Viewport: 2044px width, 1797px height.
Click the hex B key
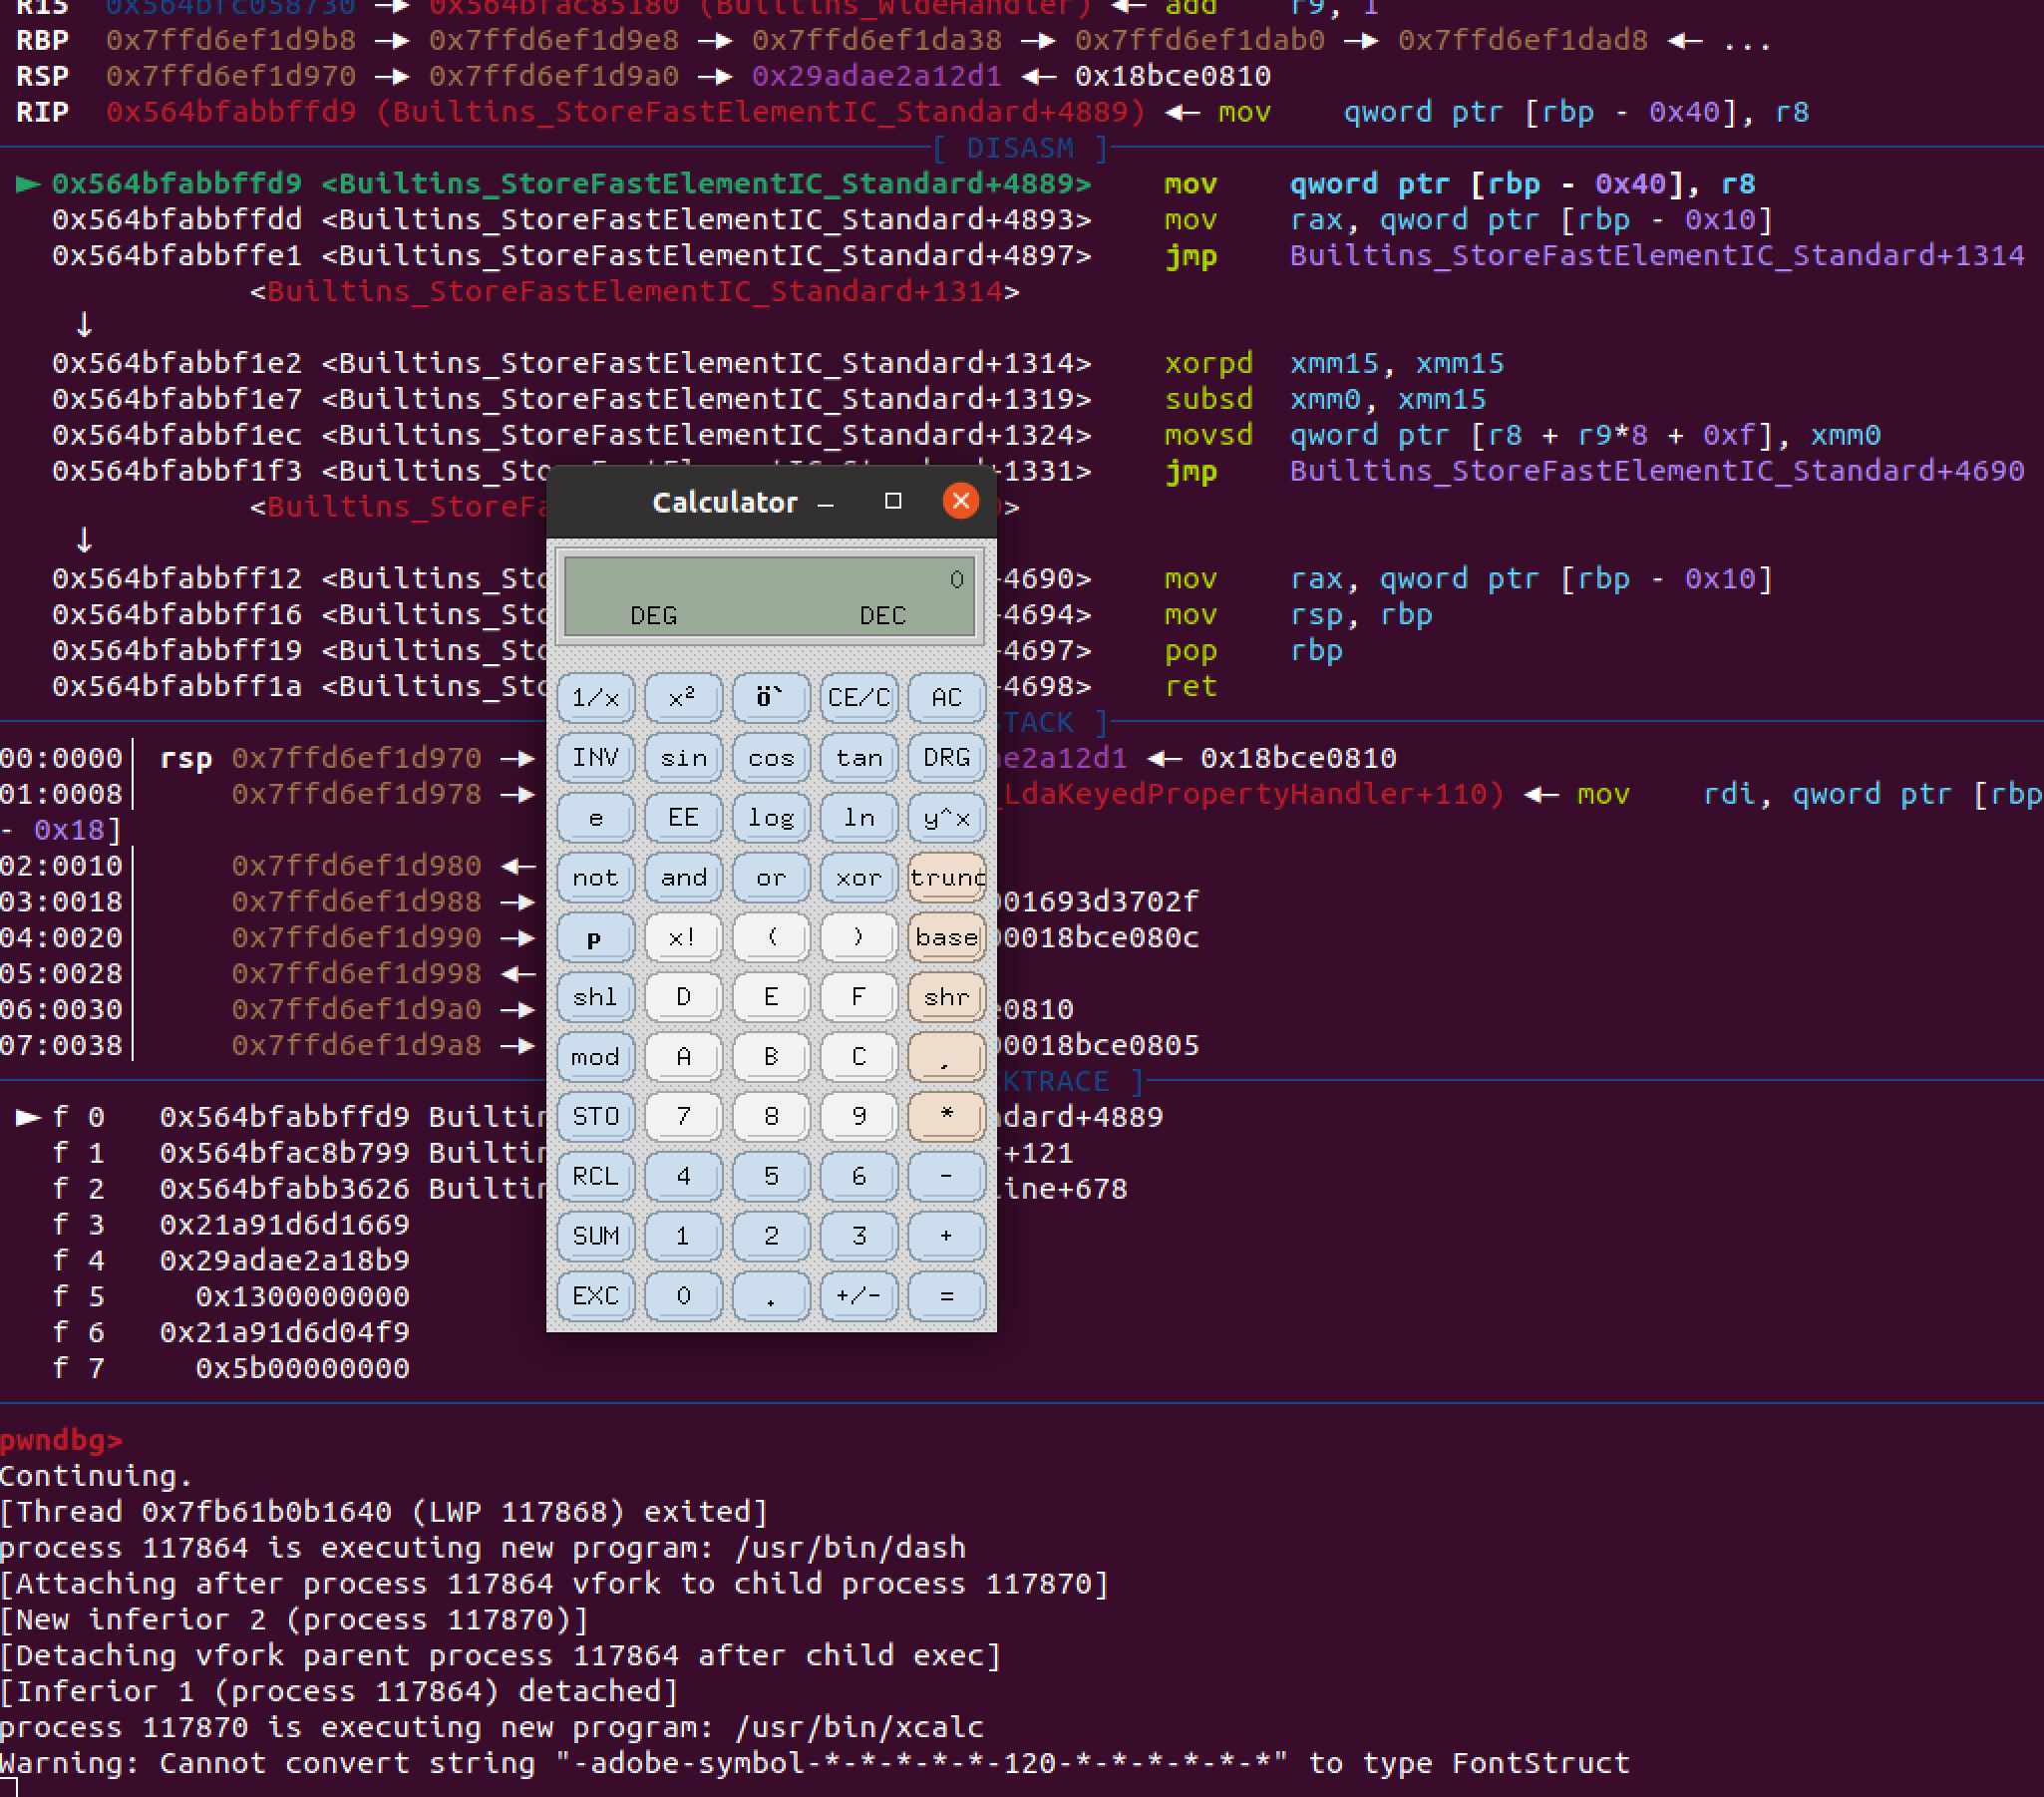click(770, 1056)
